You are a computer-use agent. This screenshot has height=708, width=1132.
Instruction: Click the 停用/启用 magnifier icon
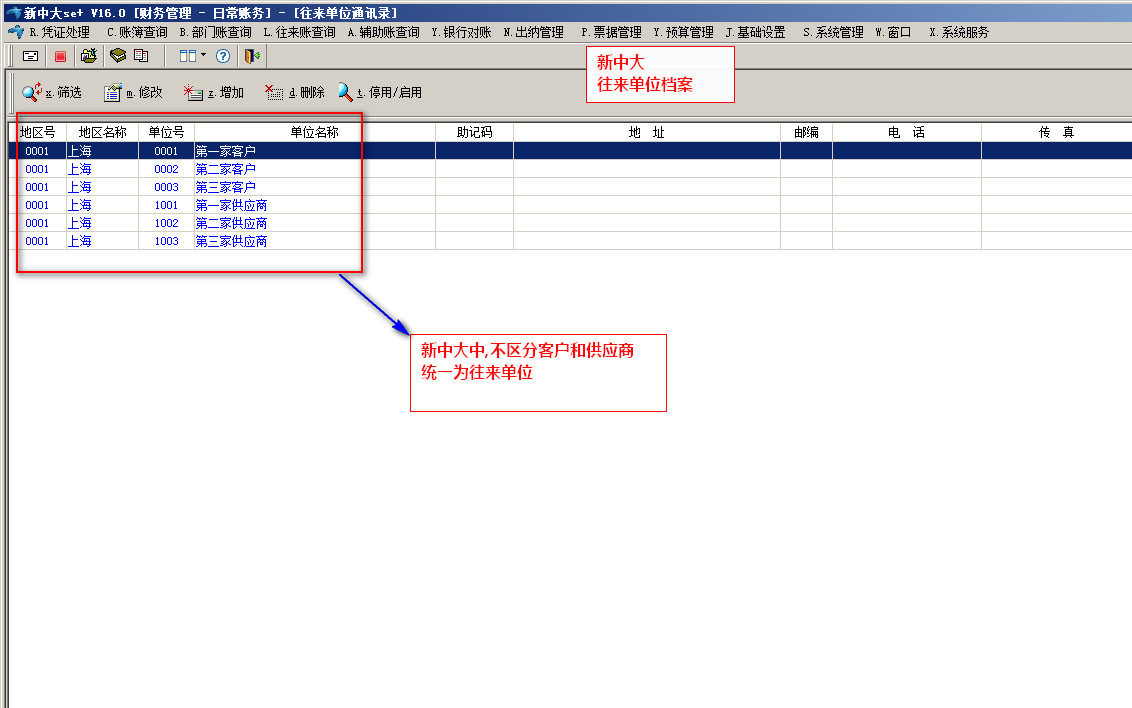click(345, 92)
